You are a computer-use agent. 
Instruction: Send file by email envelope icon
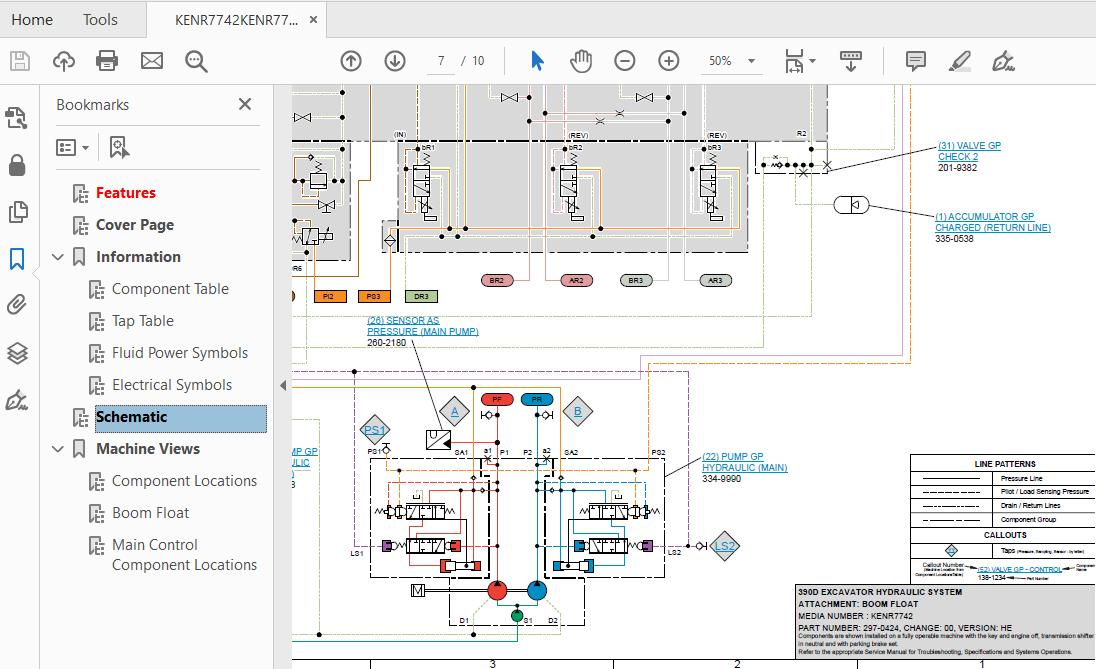tap(152, 61)
